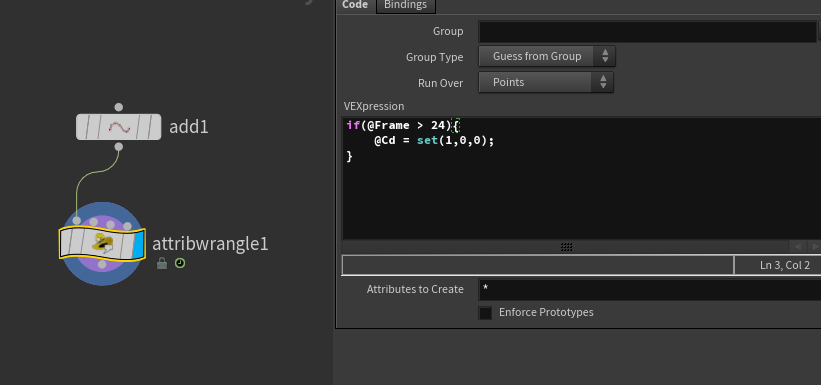Click the first input connector of attribwrangle1
Viewport: 821px width, 385px height.
77,221
